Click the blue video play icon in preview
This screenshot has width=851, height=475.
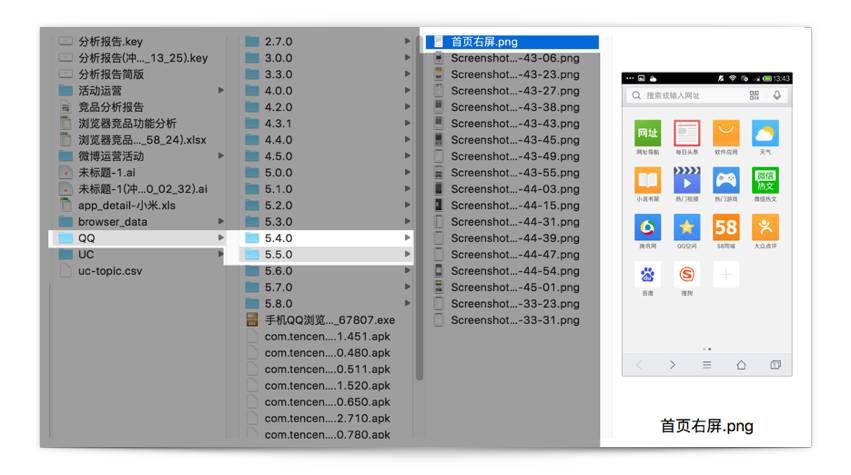[x=687, y=180]
